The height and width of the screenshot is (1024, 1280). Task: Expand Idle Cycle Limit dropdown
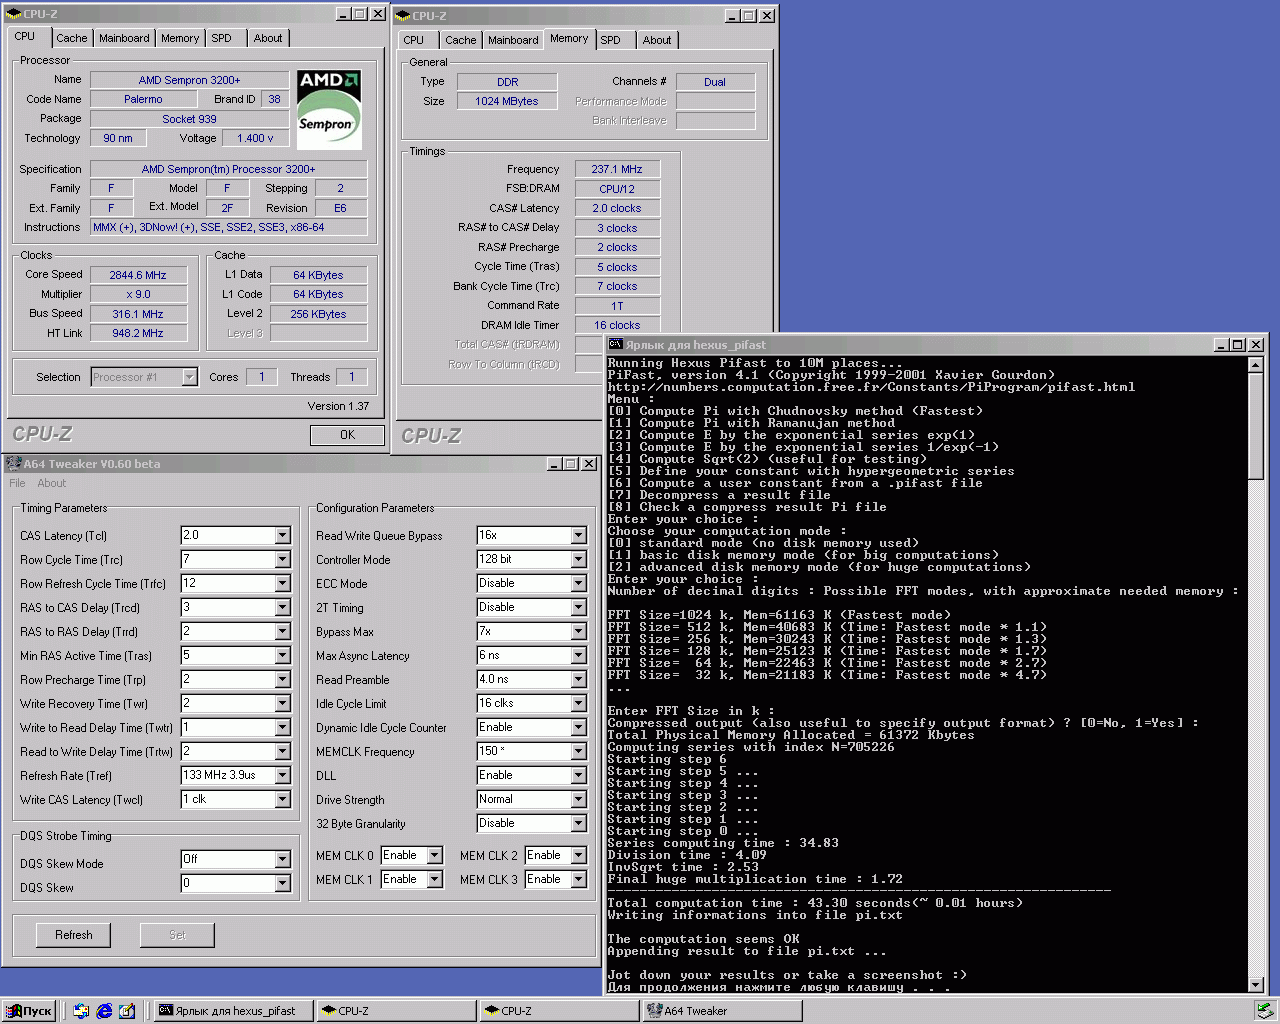579,704
